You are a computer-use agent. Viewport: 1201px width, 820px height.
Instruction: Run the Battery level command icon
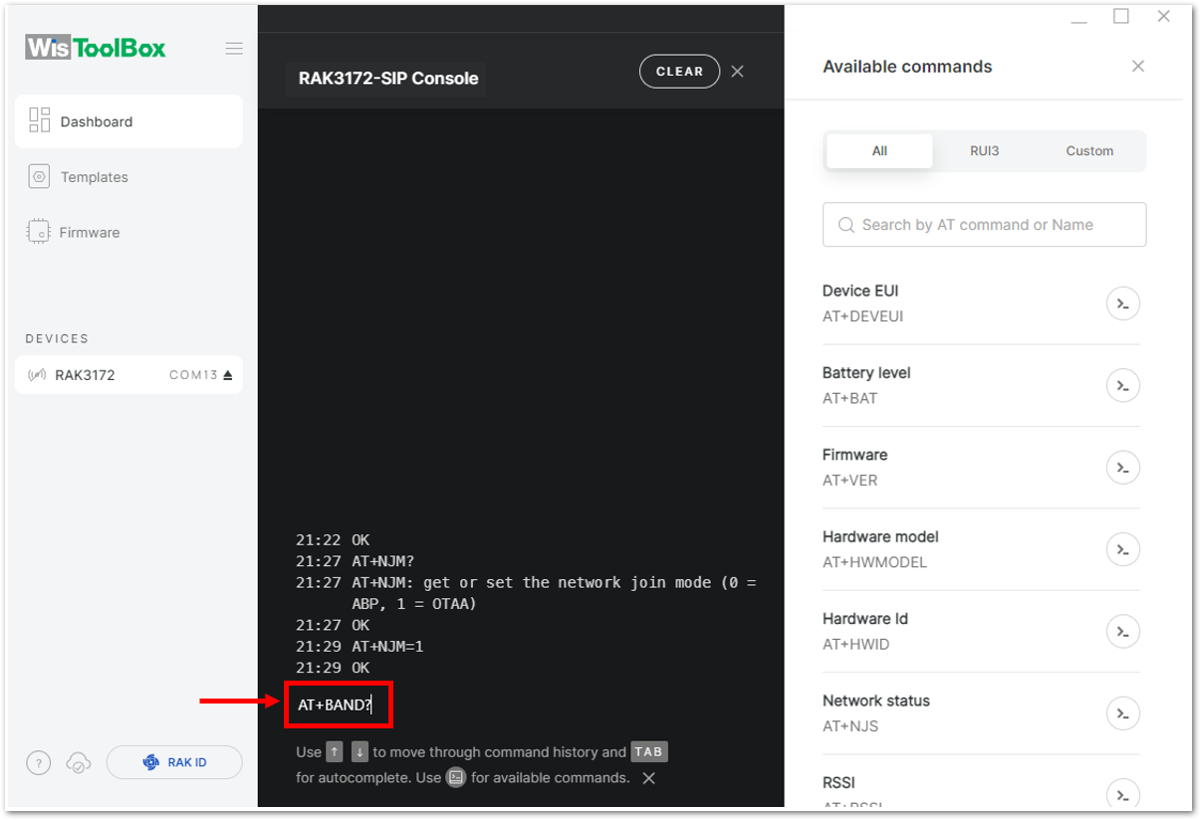[x=1123, y=386]
